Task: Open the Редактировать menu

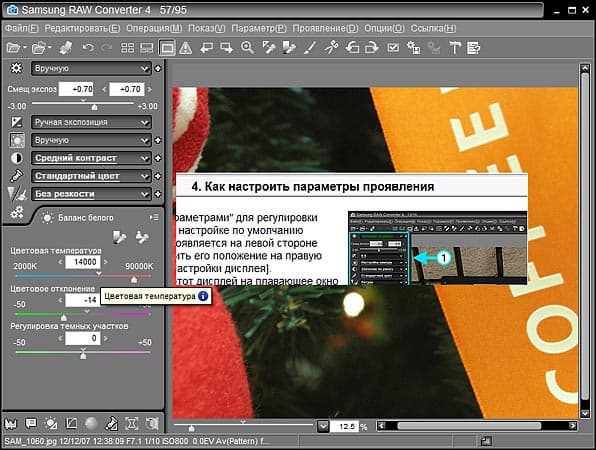Action: pyautogui.click(x=82, y=29)
